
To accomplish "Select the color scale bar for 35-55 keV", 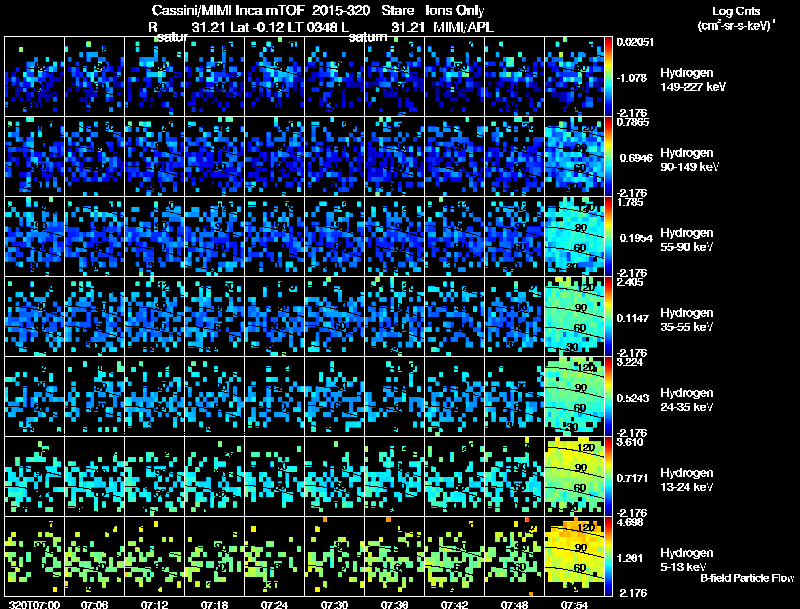I will click(608, 317).
